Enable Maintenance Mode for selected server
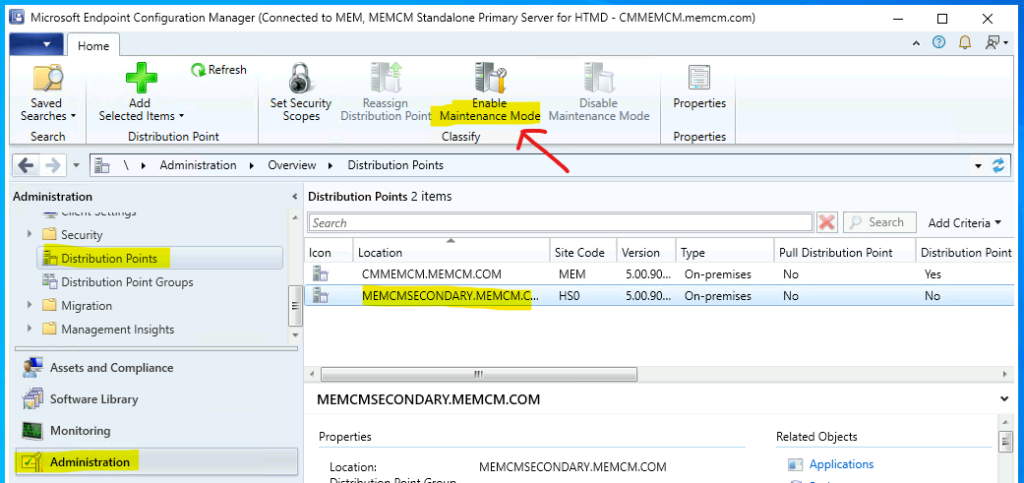Screen dimensions: 1024x483 [489, 93]
